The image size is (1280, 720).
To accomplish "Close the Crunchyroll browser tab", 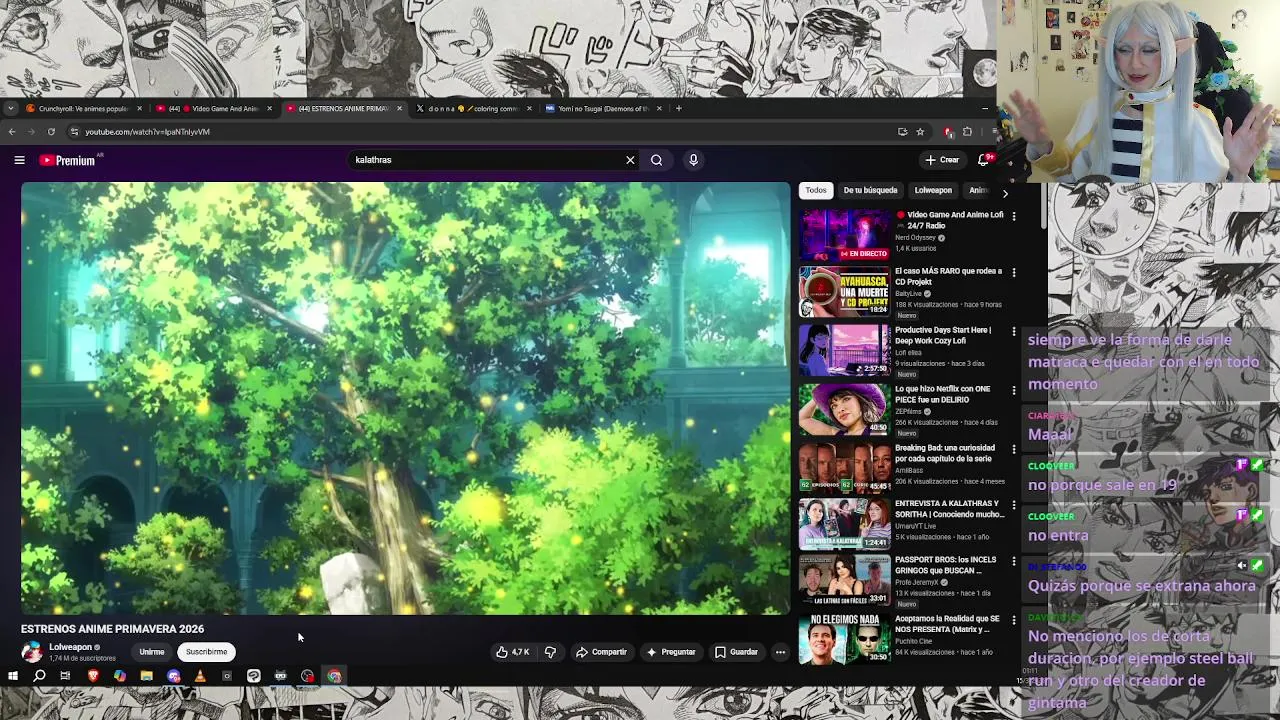I will (140, 108).
